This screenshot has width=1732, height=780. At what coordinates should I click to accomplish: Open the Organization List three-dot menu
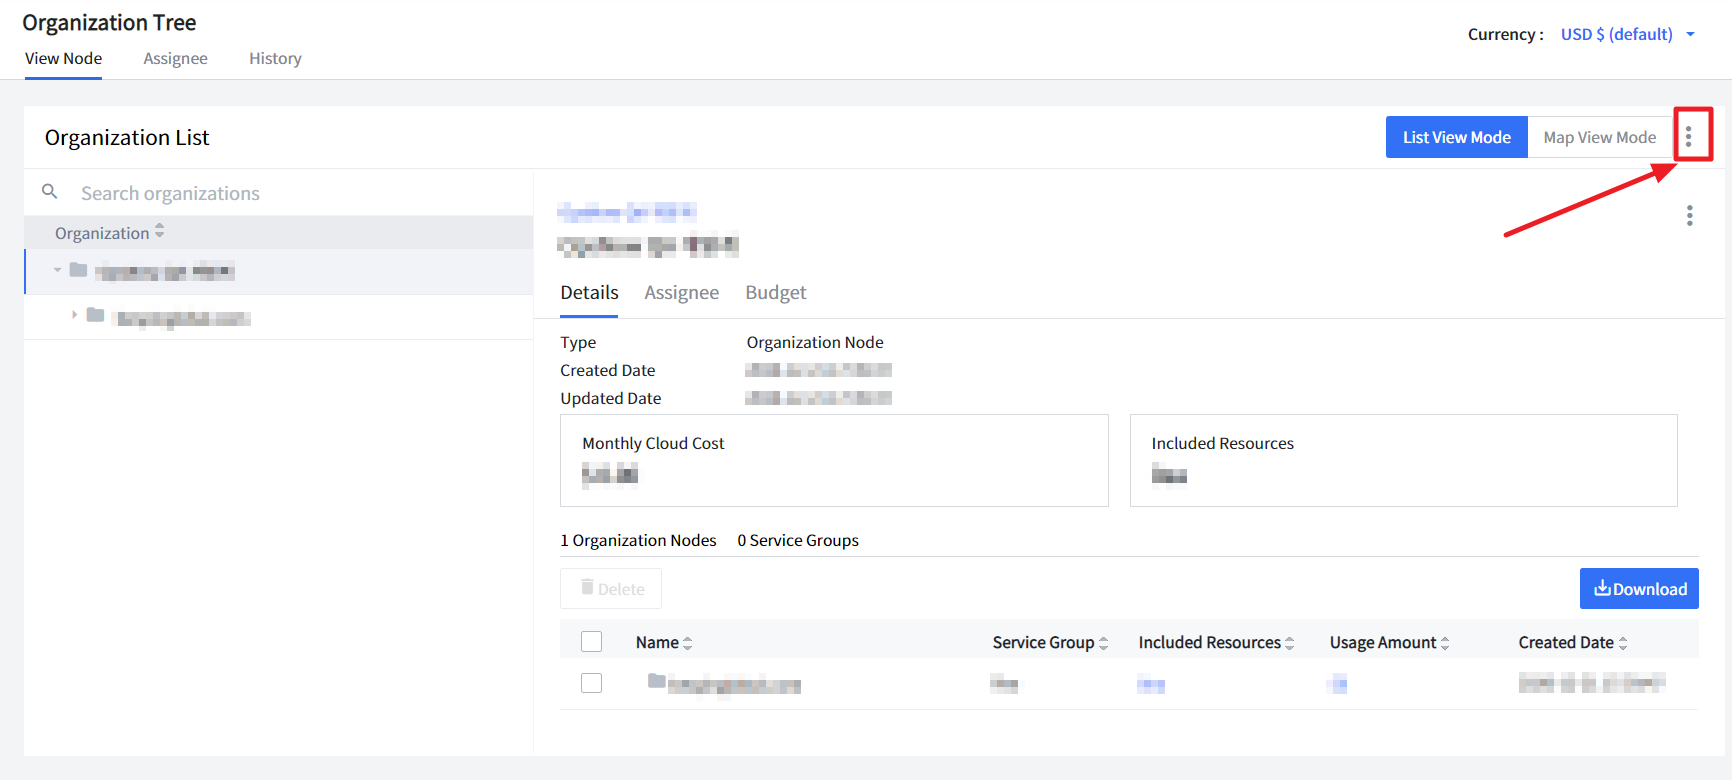tap(1688, 137)
